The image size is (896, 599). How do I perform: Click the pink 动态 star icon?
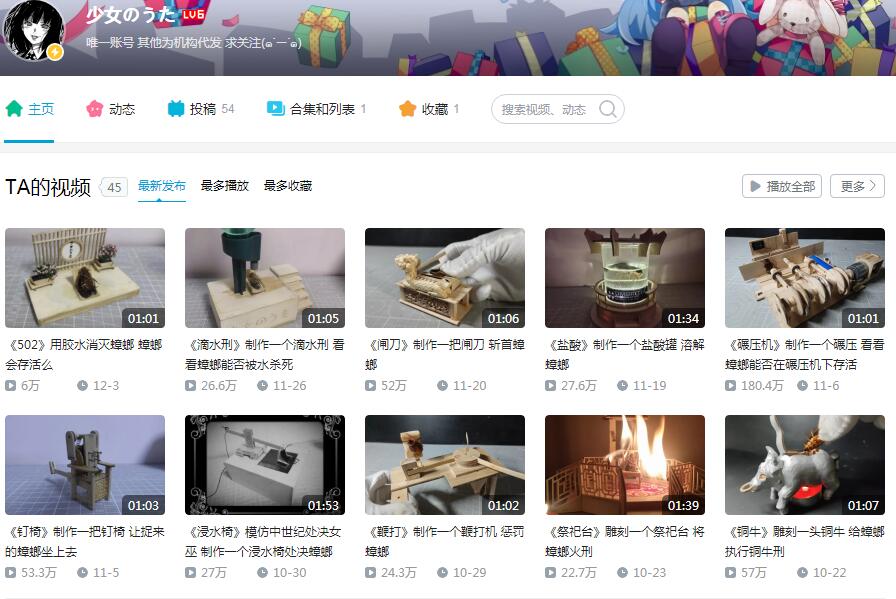pos(95,109)
